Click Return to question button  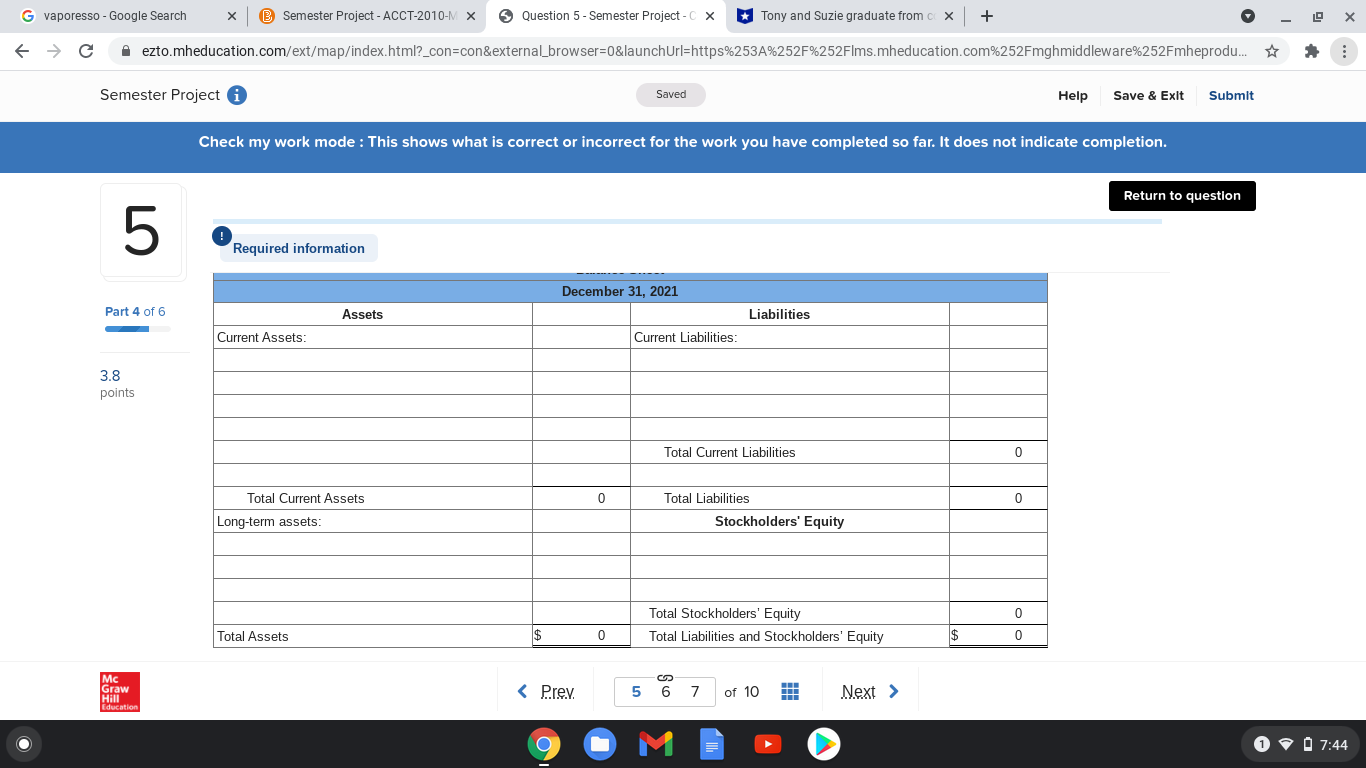click(x=1182, y=196)
